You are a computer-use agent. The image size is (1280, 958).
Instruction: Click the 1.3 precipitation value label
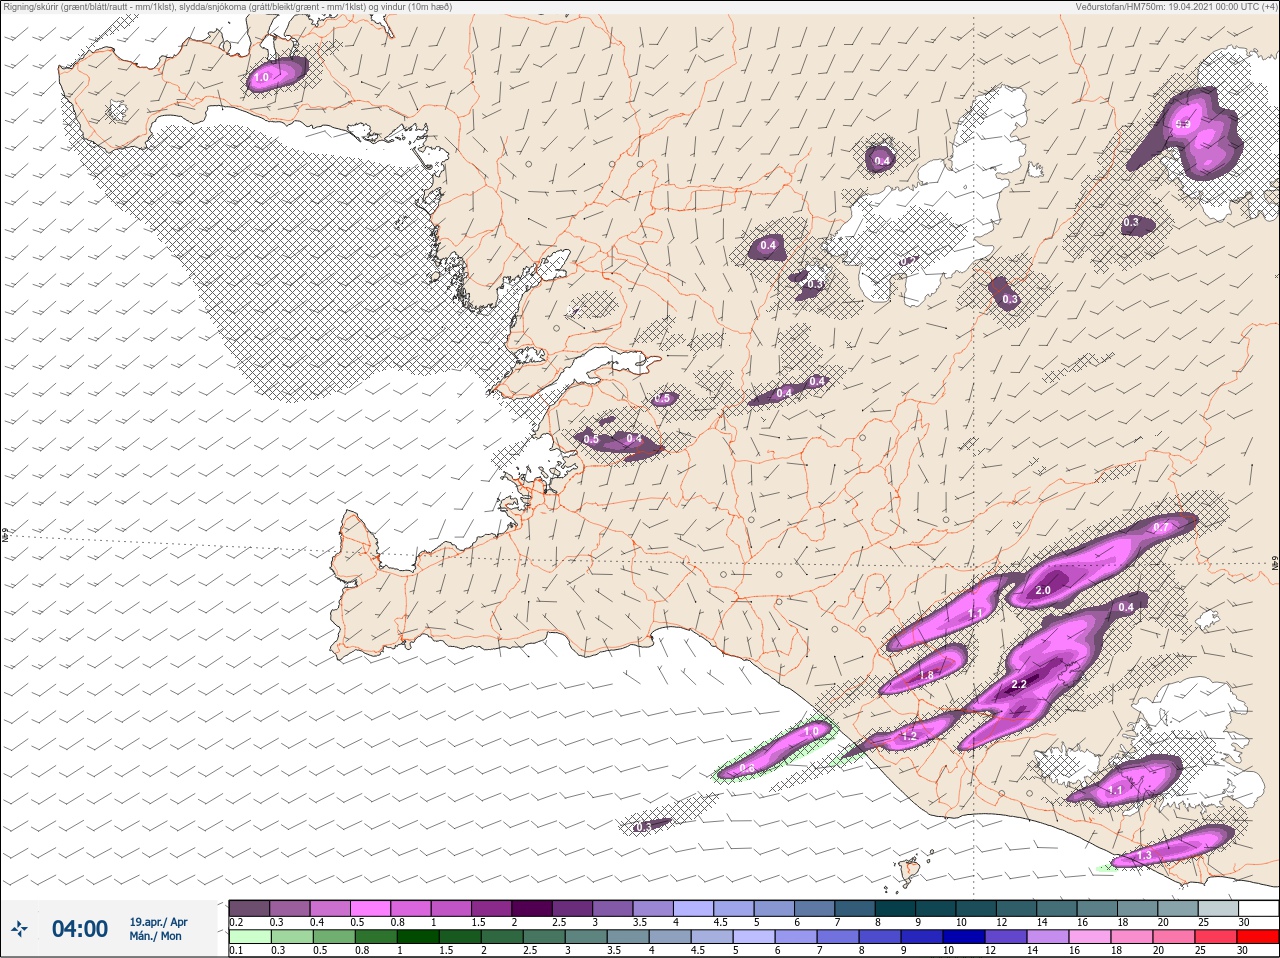[1145, 856]
